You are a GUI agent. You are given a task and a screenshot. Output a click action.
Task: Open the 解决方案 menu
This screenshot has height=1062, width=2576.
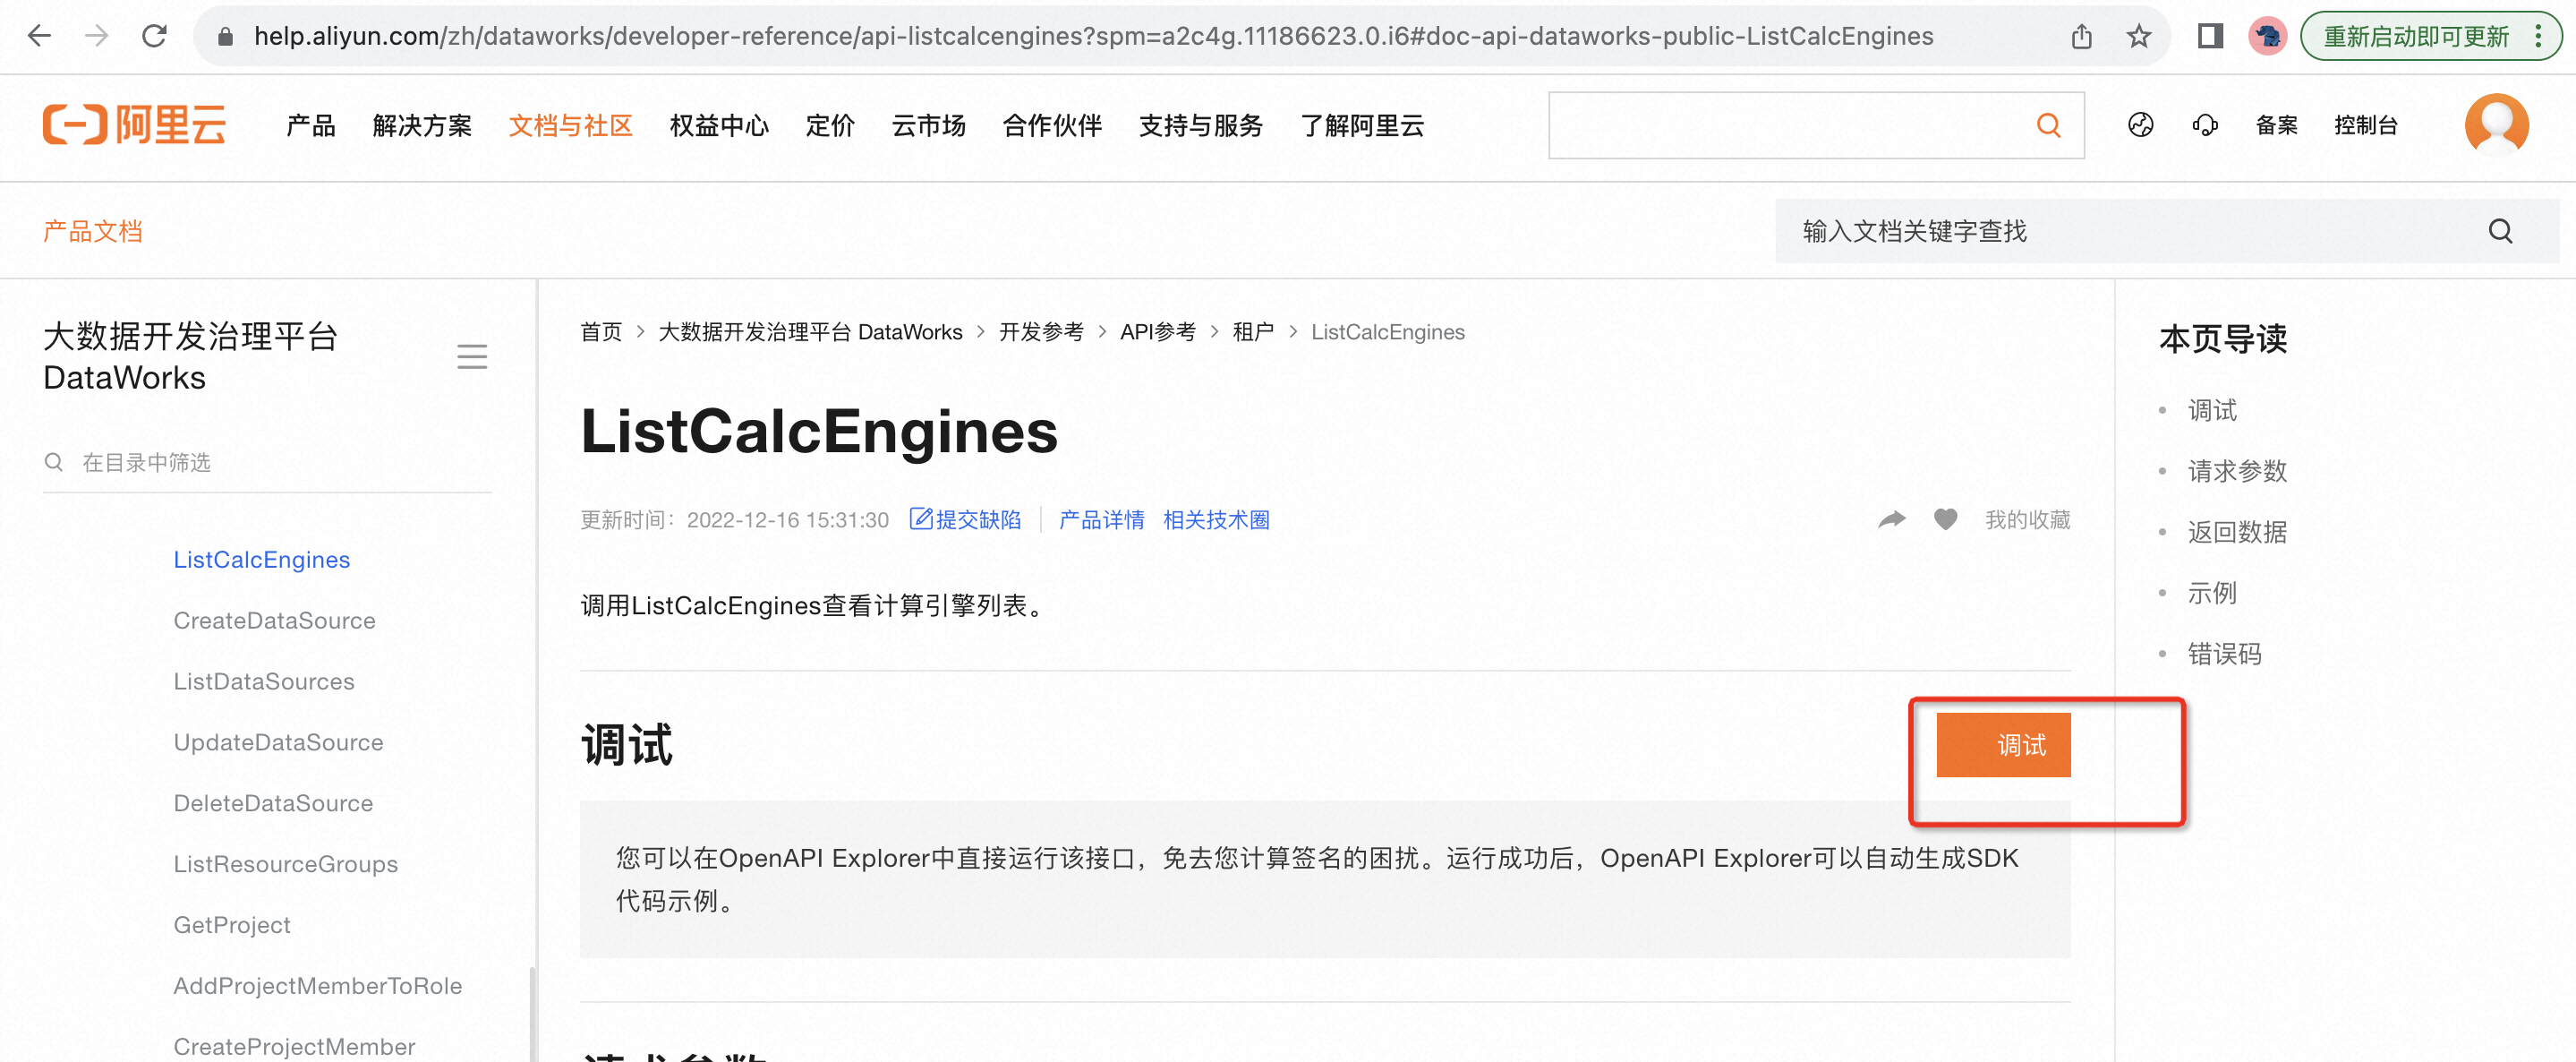tap(422, 126)
